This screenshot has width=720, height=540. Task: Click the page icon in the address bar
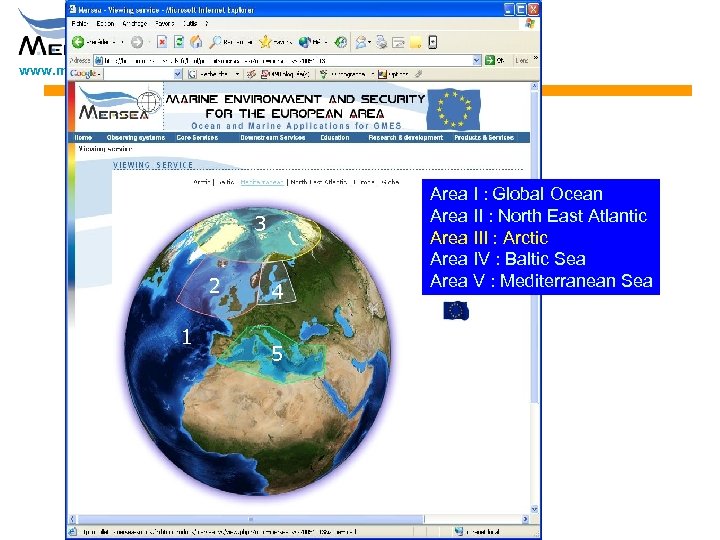pos(99,61)
